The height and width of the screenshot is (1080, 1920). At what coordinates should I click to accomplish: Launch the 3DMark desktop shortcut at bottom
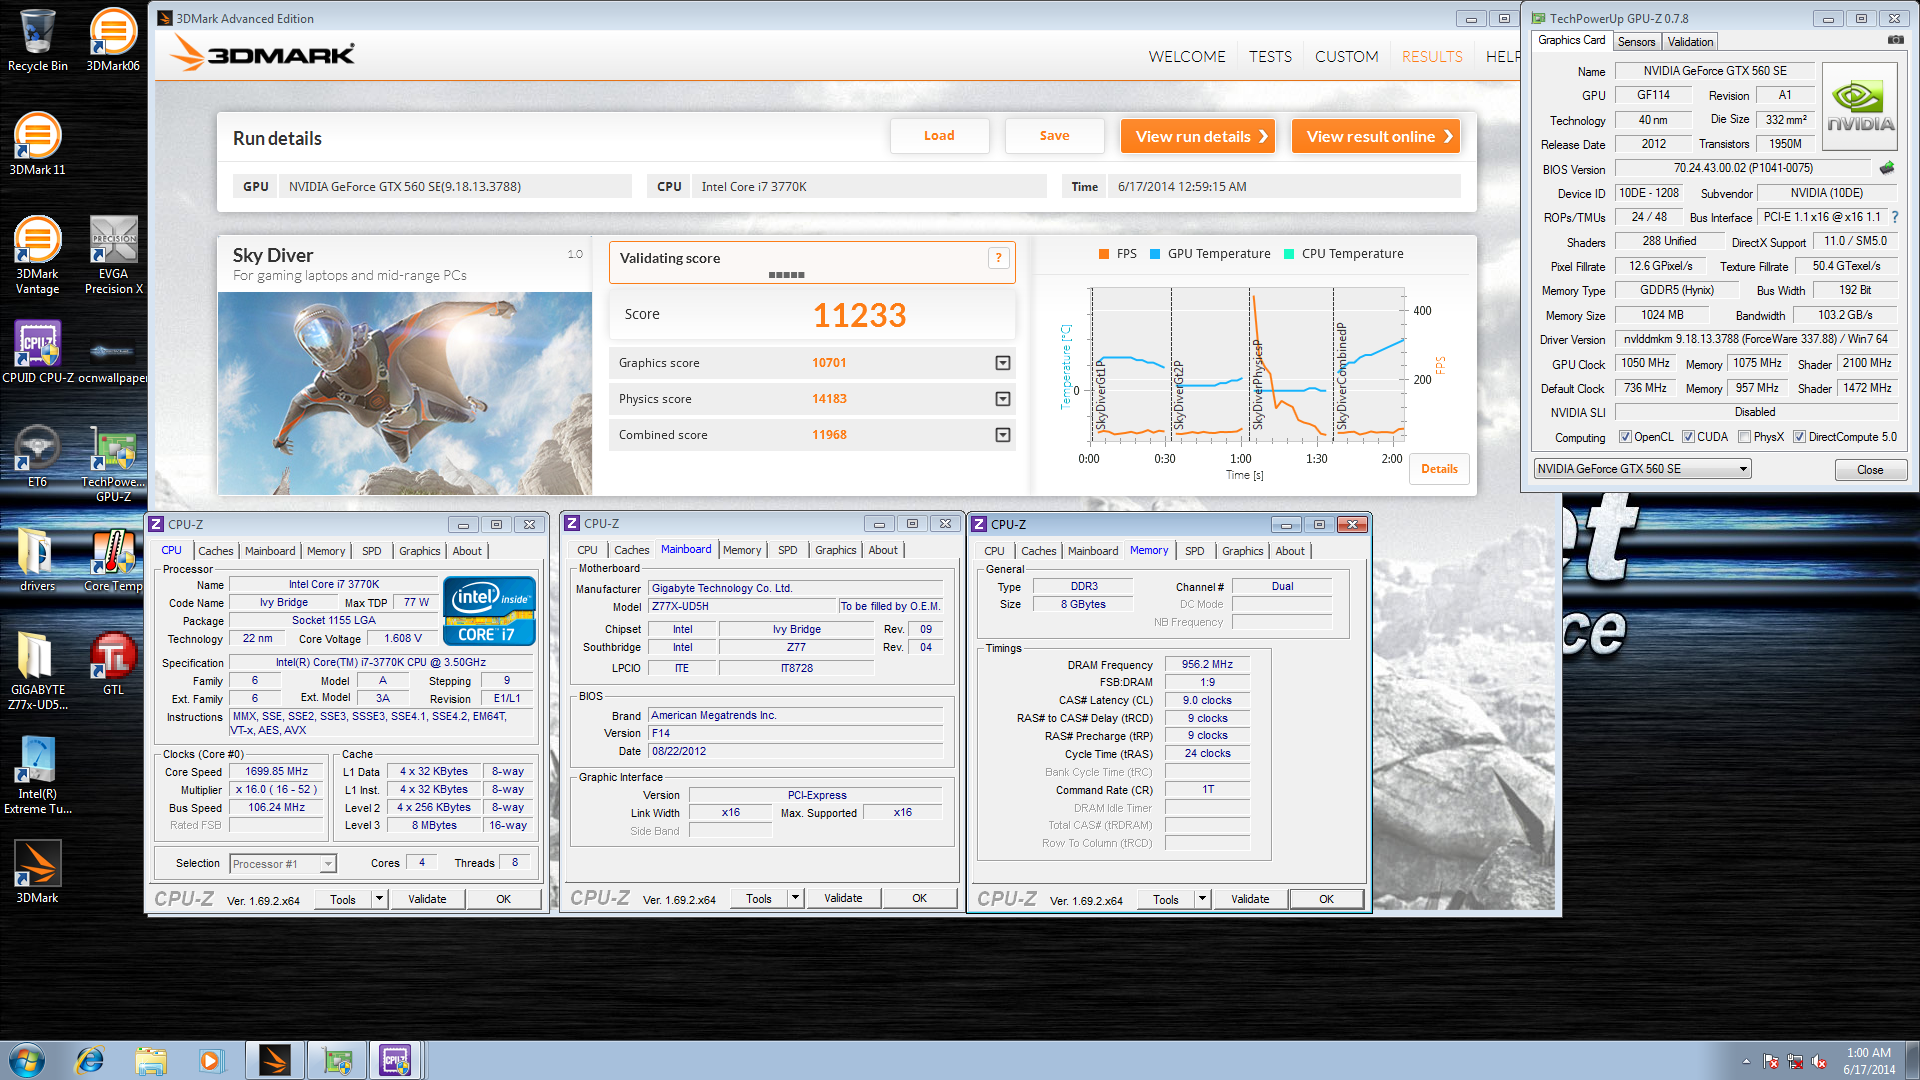pyautogui.click(x=38, y=872)
